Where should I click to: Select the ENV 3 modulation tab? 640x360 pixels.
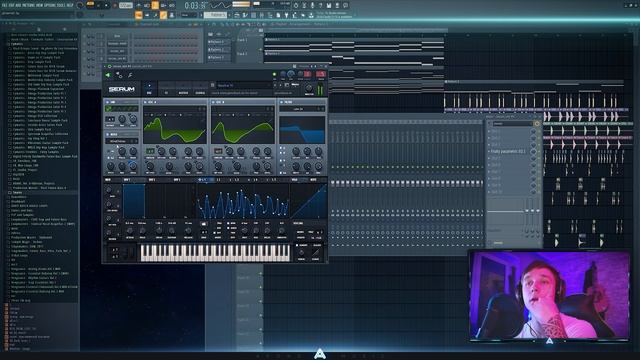point(177,180)
